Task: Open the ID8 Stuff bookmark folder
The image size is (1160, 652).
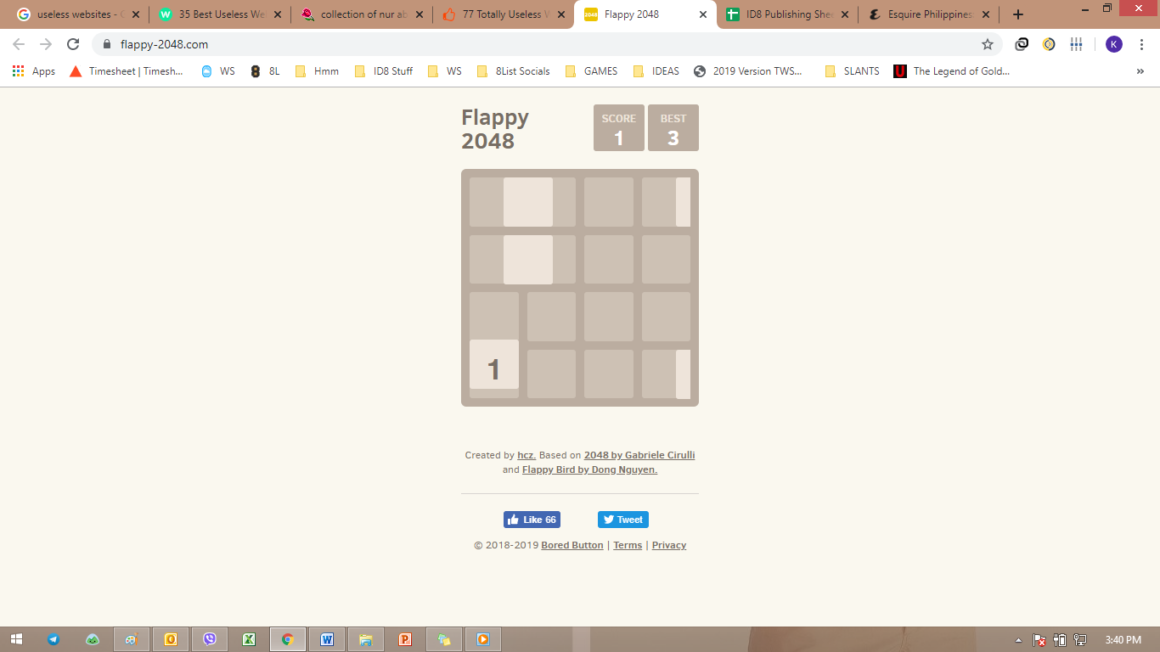Action: [383, 71]
